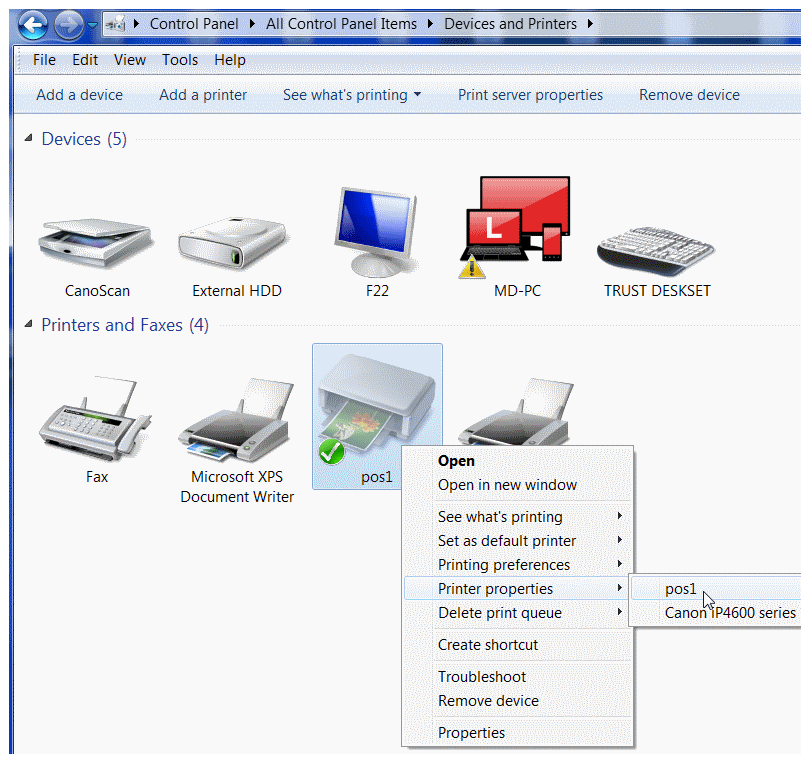Open the View menu
The image size is (809, 762).
point(130,60)
